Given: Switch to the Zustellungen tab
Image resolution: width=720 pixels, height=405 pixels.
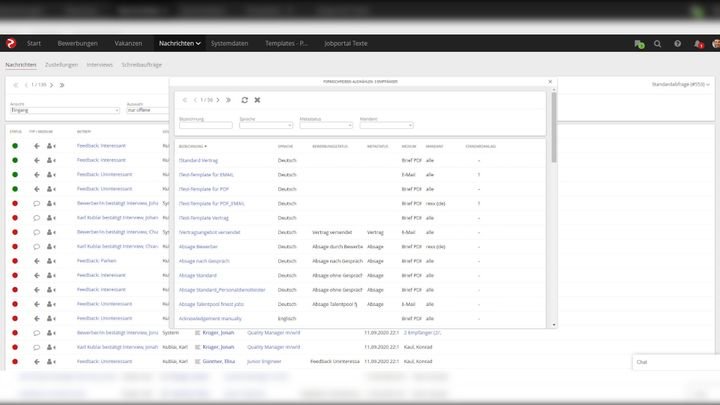Looking at the screenshot, I should (x=62, y=65).
